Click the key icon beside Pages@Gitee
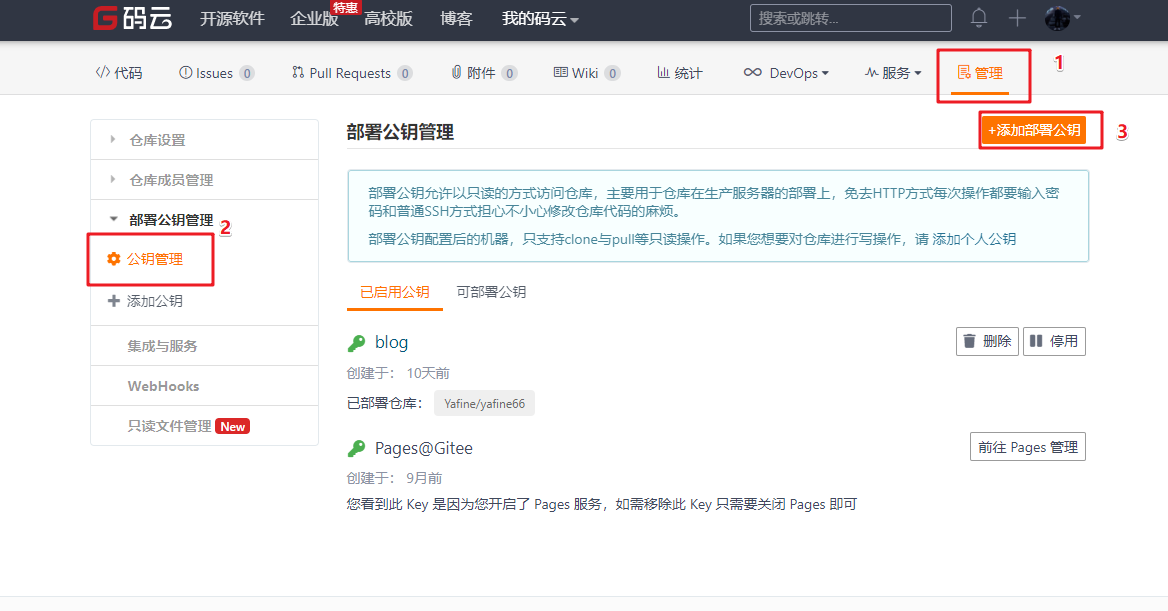Viewport: 1168px width, 611px height. (356, 449)
